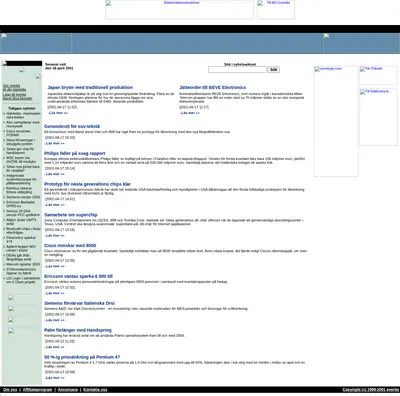Open 50 %-ig prissänkning på Pentium 4 article
Viewport: 400px width, 396px height.
[82, 357]
